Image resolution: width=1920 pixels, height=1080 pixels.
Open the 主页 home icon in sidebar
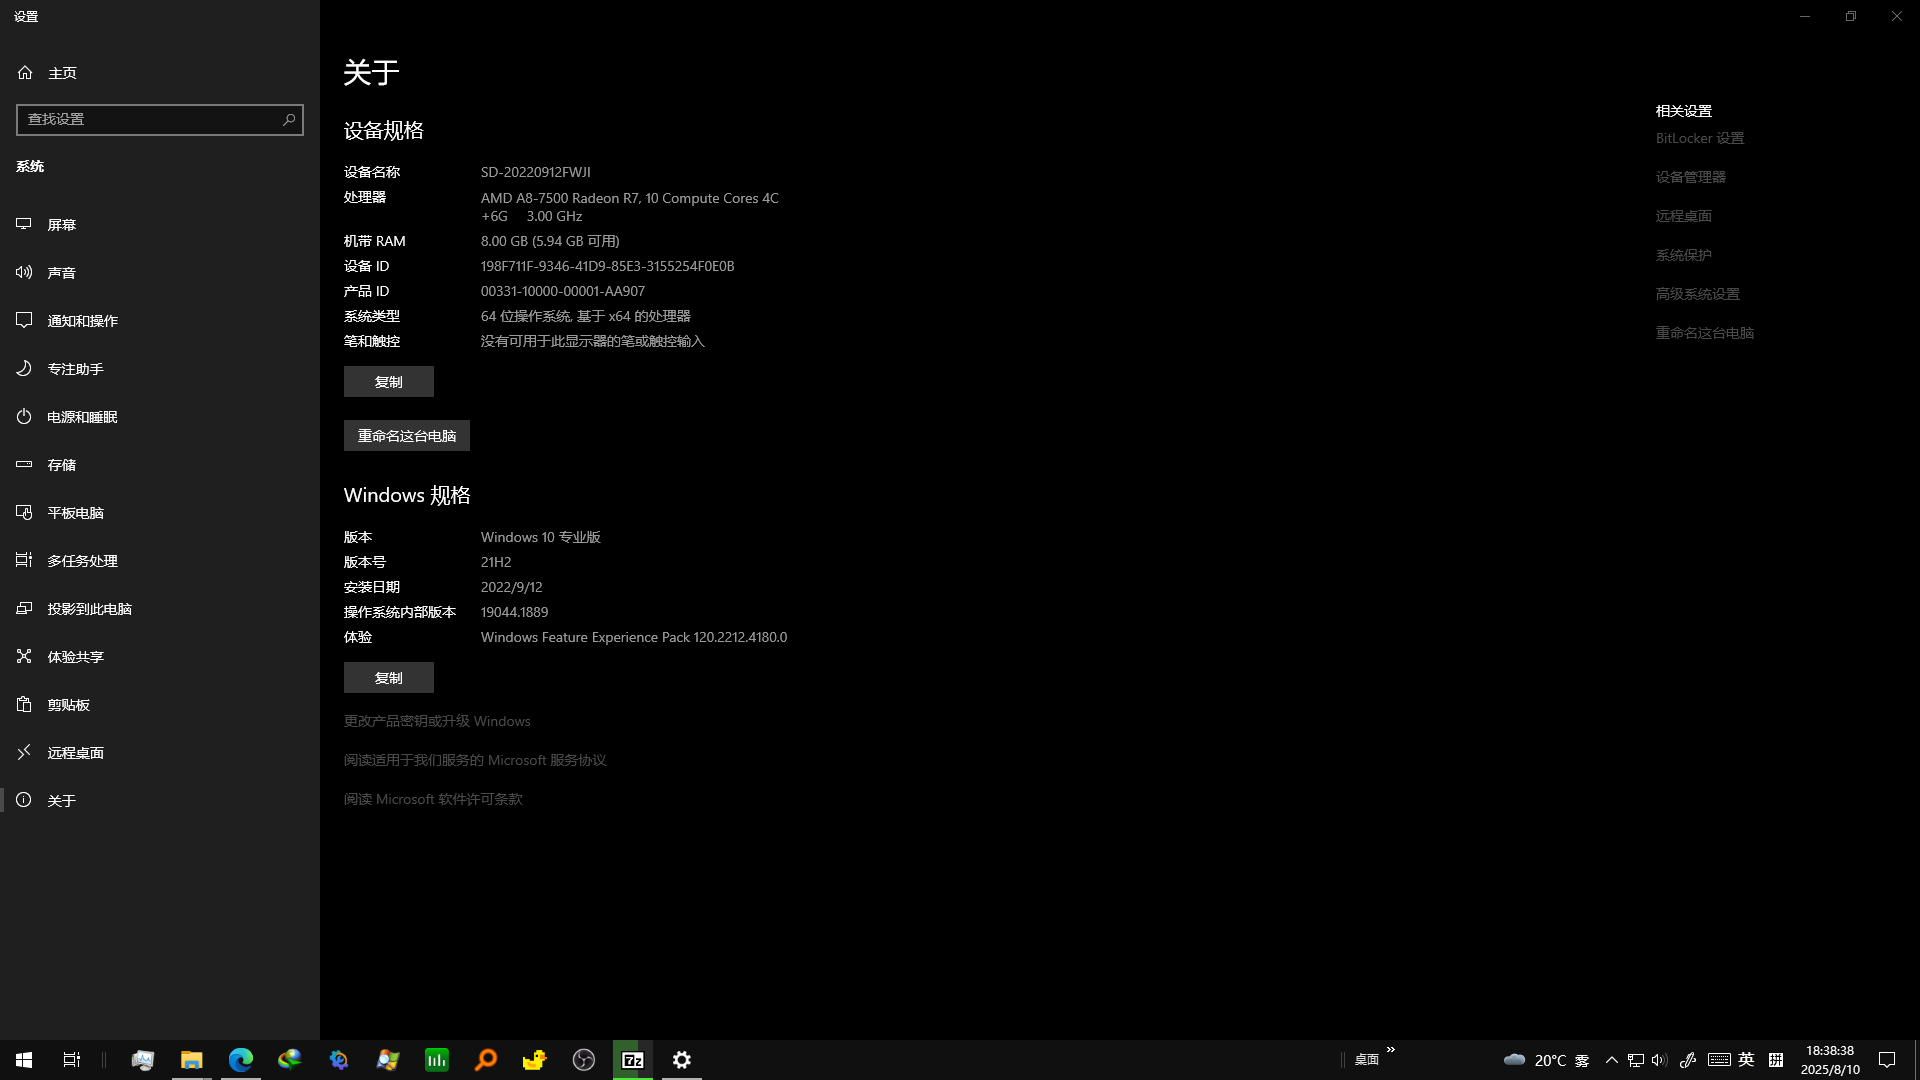pos(25,73)
